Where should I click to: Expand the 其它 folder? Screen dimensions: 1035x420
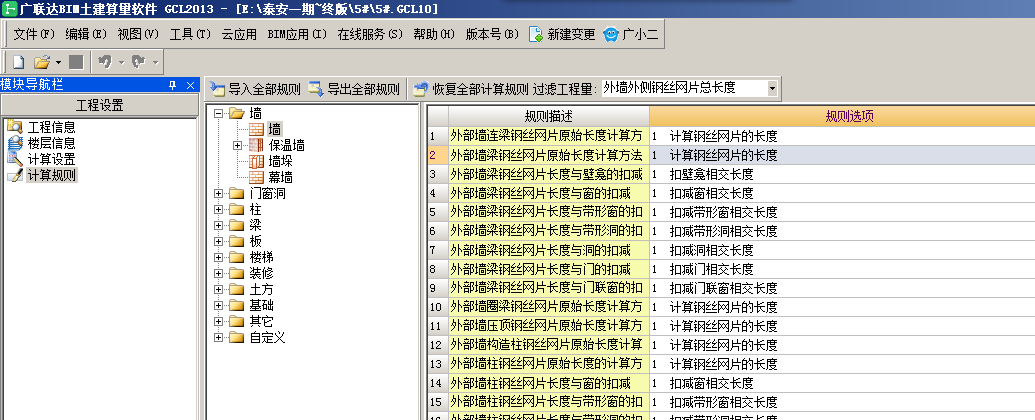(x=218, y=322)
